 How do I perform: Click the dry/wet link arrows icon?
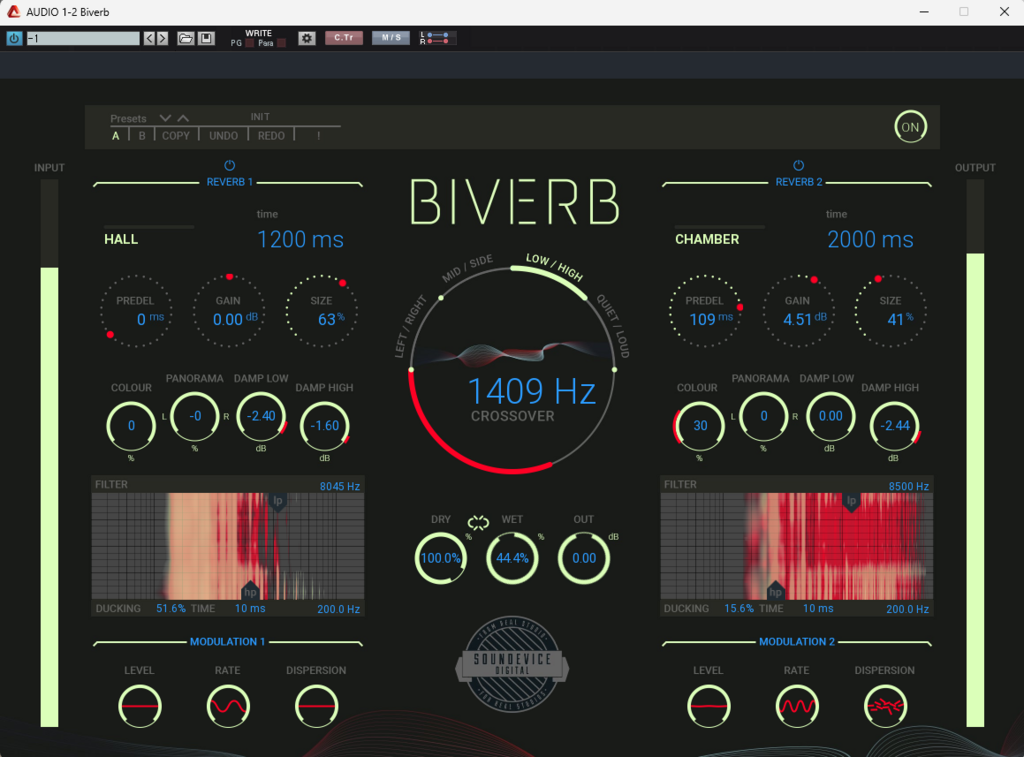(478, 523)
